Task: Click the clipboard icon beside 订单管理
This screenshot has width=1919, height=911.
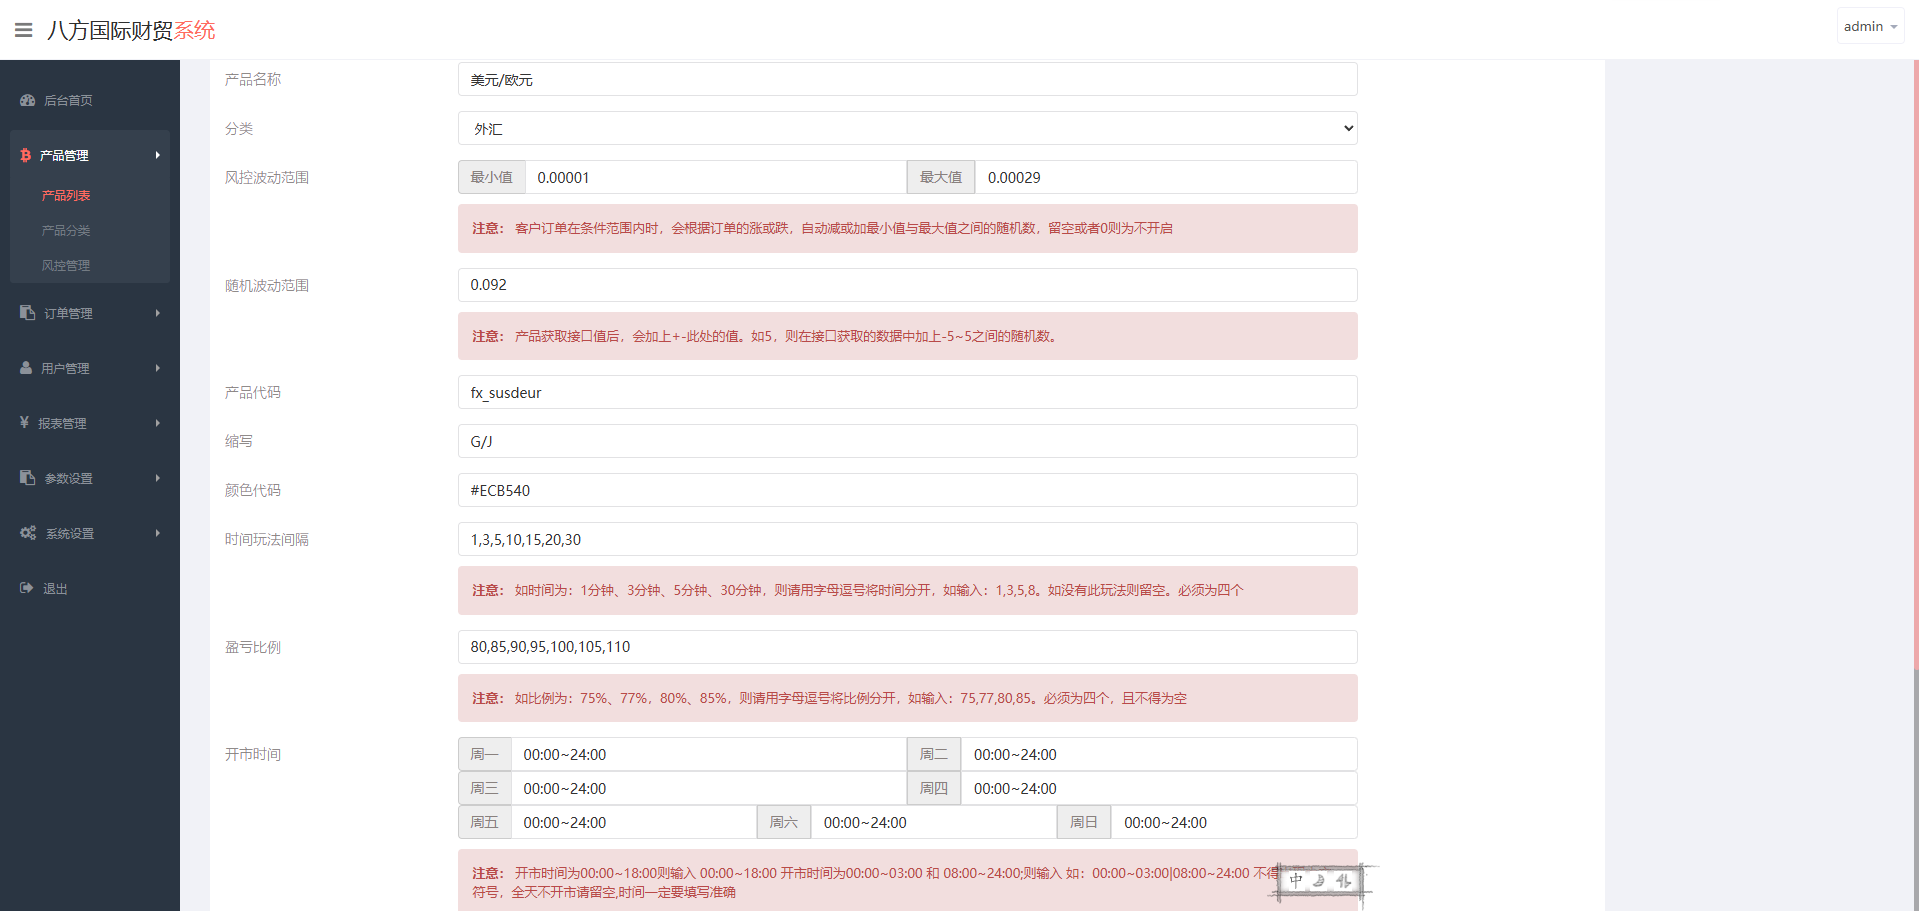Action: [x=26, y=312]
